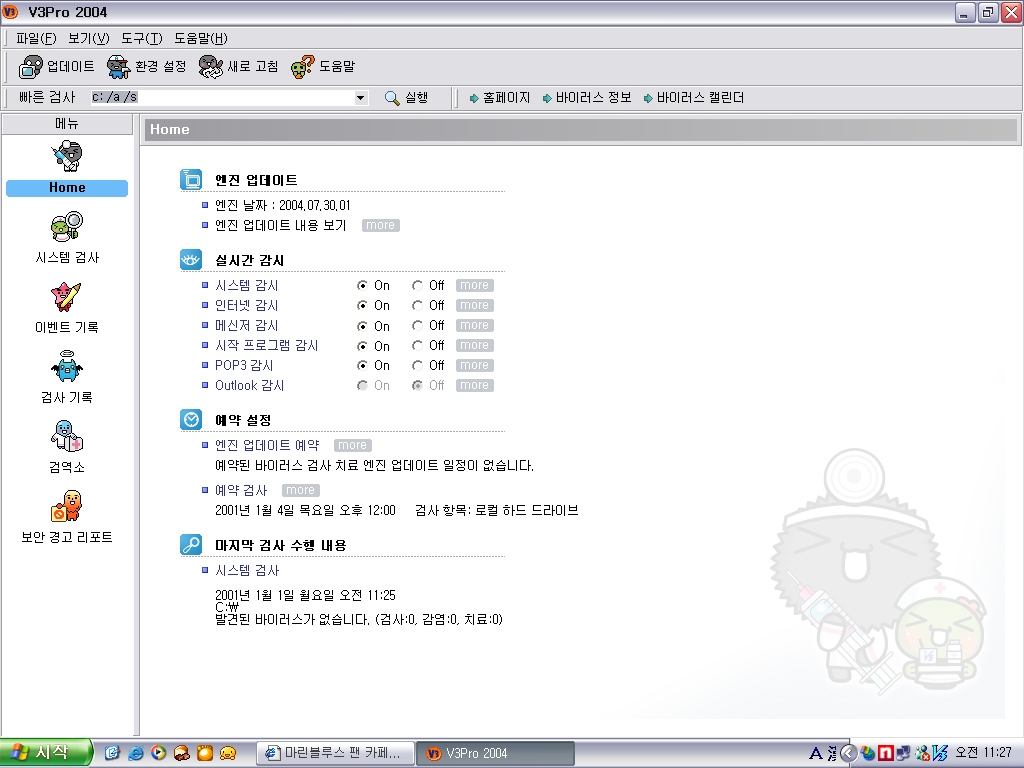Select the Home sidebar icon
Viewport: 1024px width, 768px height.
click(x=67, y=156)
